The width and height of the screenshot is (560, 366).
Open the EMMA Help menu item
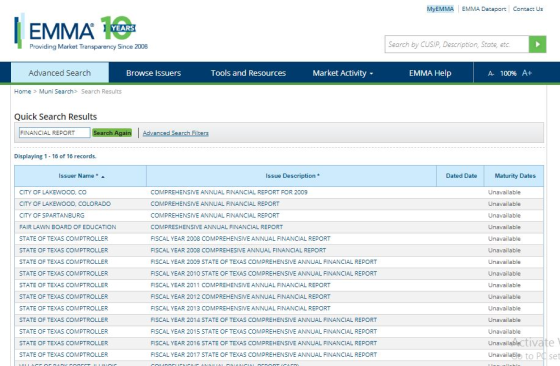coord(430,73)
